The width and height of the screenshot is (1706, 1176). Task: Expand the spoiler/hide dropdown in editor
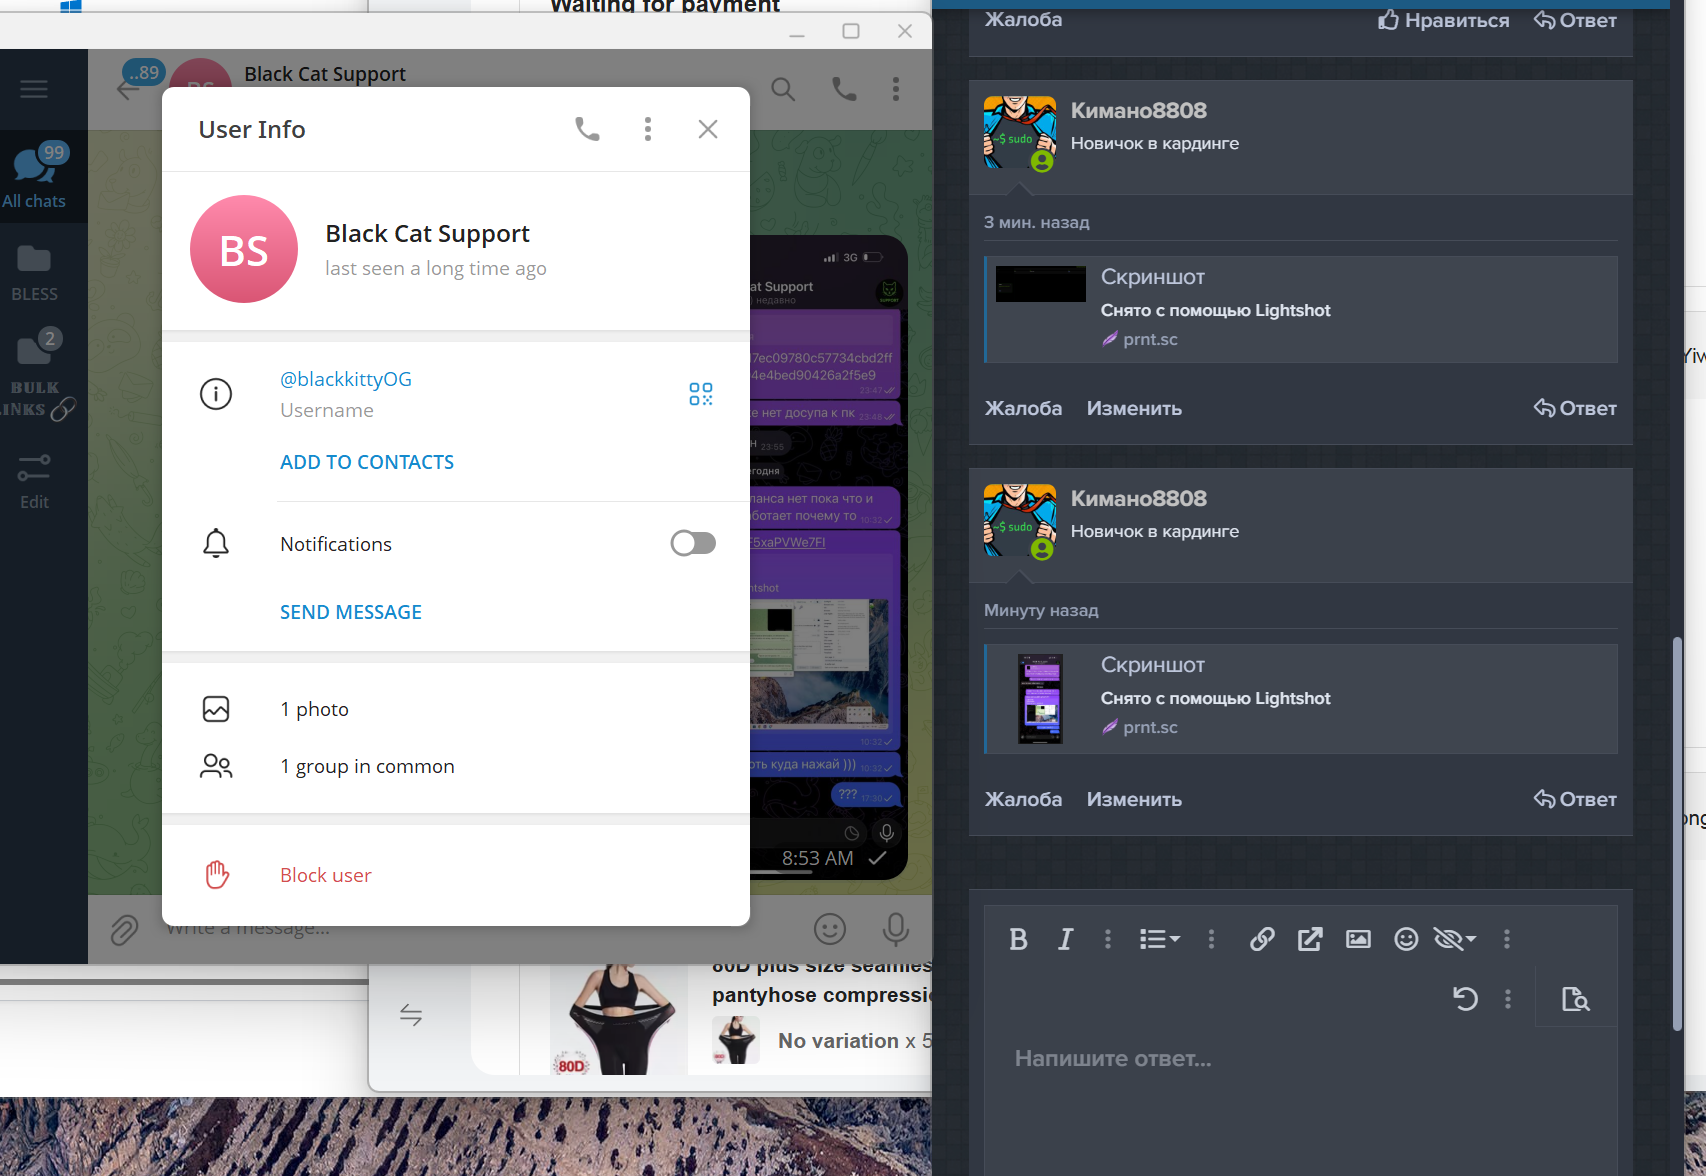point(1455,939)
